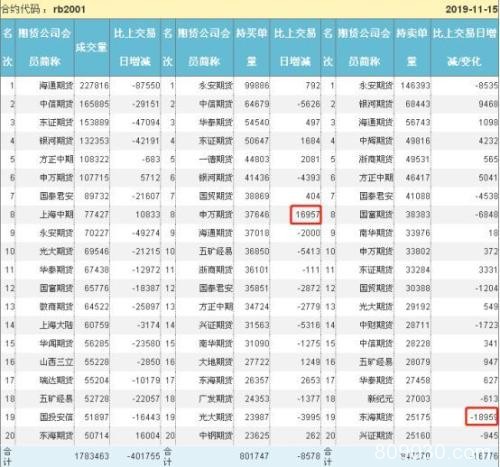
Task: Click 上海大陆 in the volume list
Action: [56, 325]
